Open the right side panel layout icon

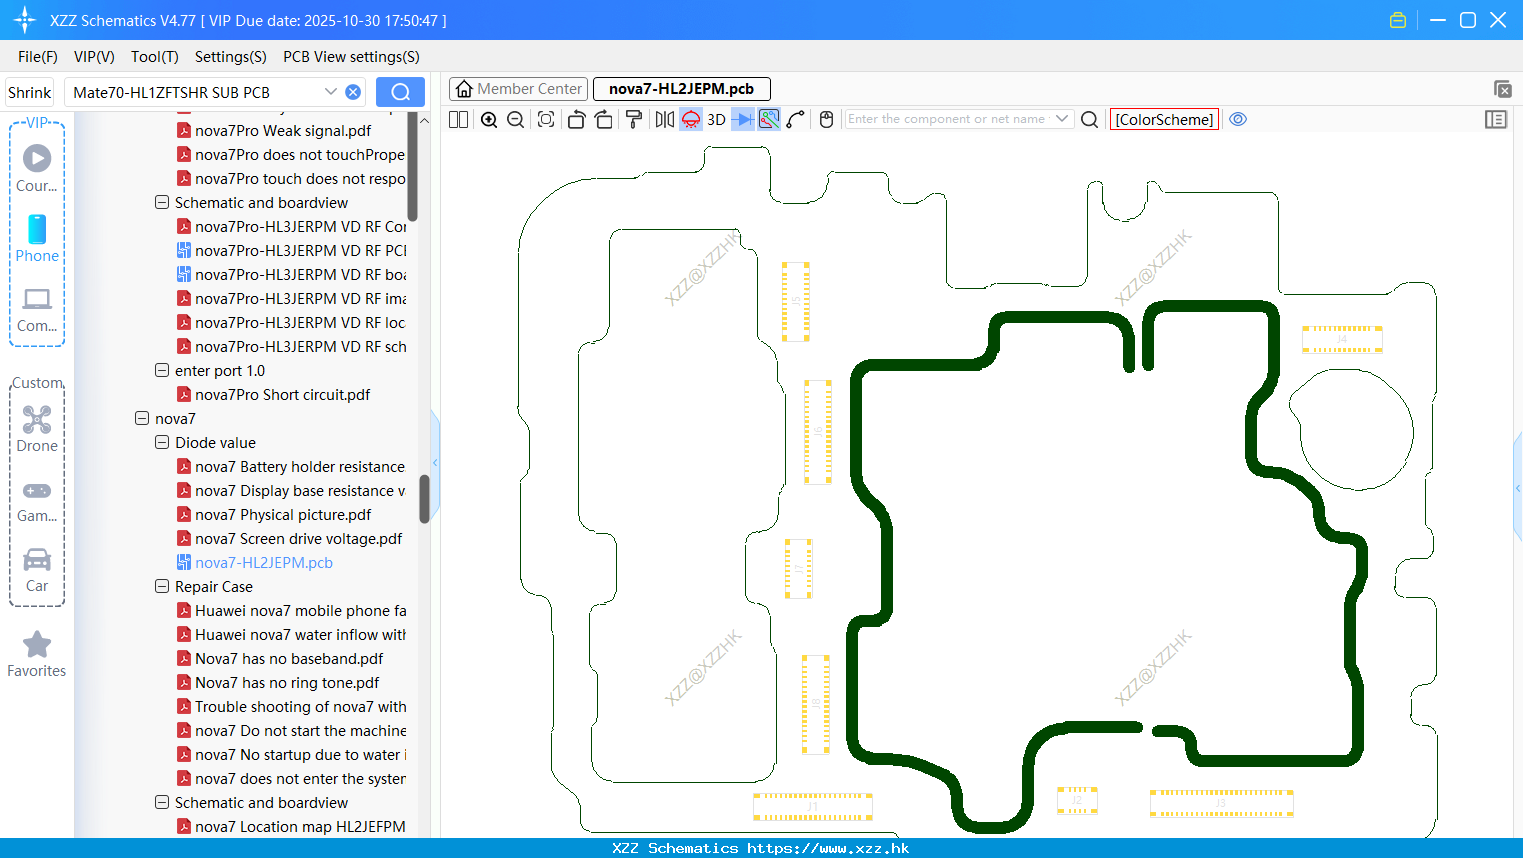pos(1496,119)
